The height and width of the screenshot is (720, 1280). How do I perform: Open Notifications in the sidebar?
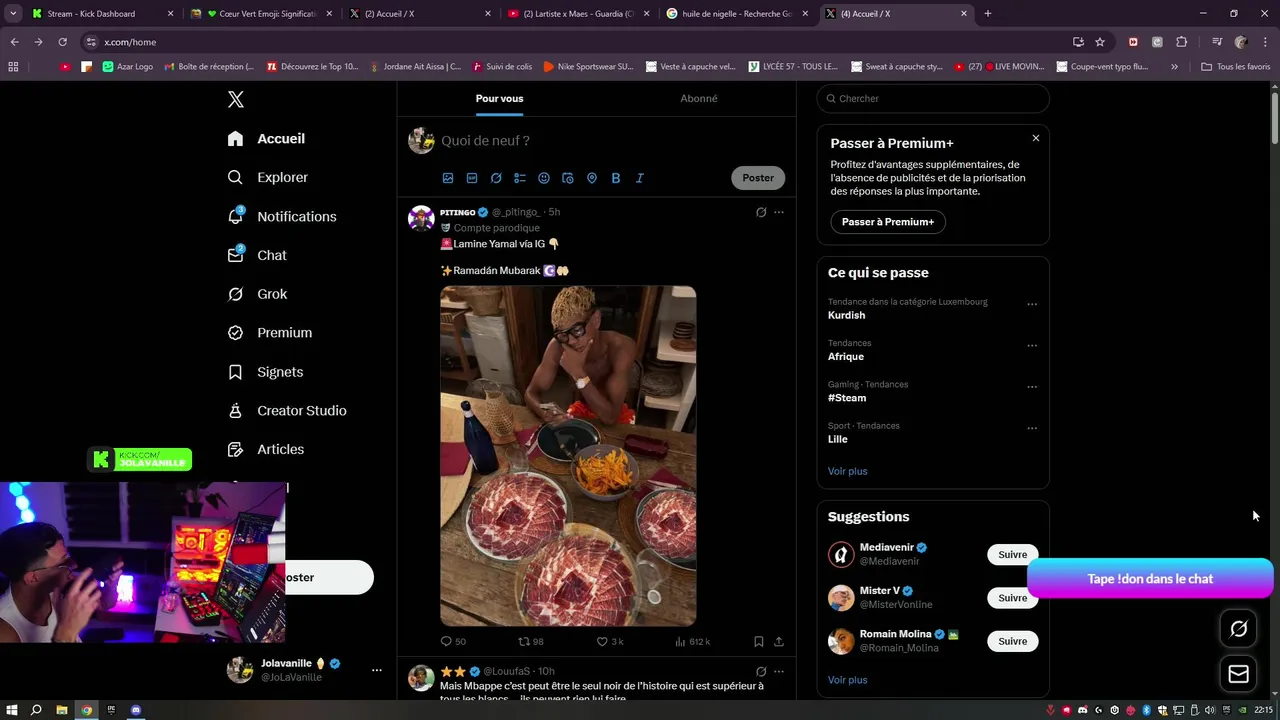(282, 216)
